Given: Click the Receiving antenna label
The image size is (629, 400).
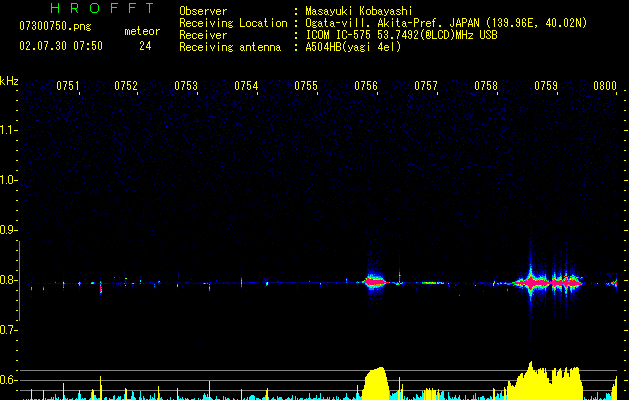Looking at the screenshot, I should click(x=230, y=47).
